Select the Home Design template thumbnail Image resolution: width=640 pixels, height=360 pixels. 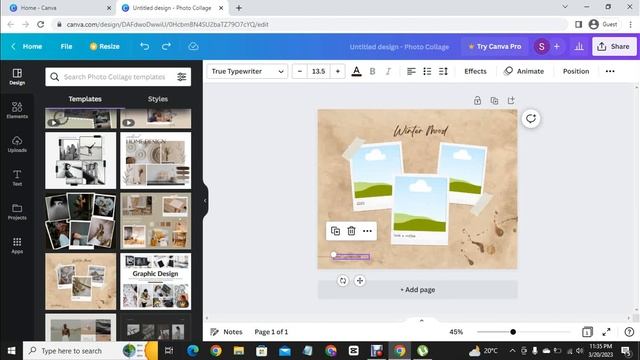[156, 160]
